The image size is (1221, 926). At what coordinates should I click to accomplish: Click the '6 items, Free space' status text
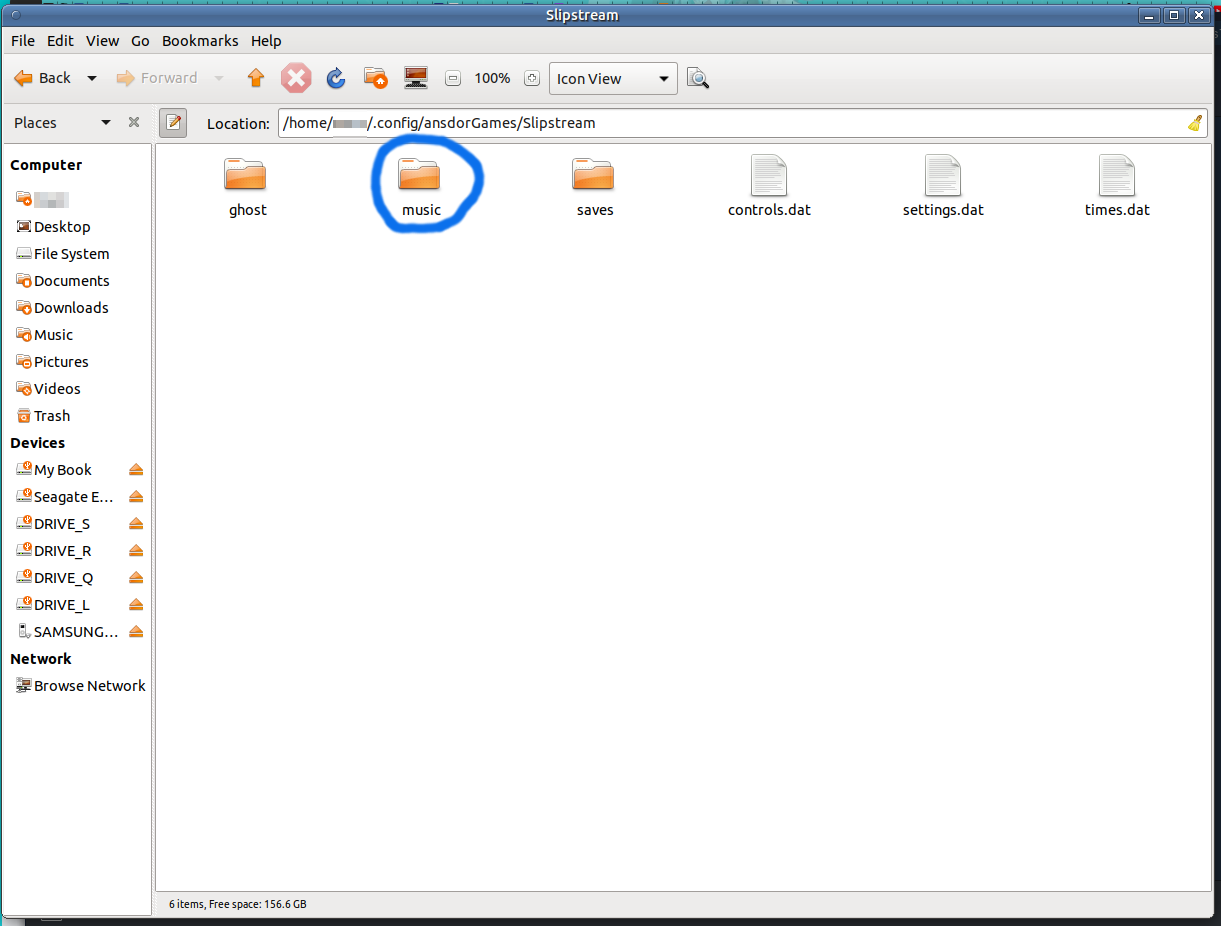click(237, 904)
